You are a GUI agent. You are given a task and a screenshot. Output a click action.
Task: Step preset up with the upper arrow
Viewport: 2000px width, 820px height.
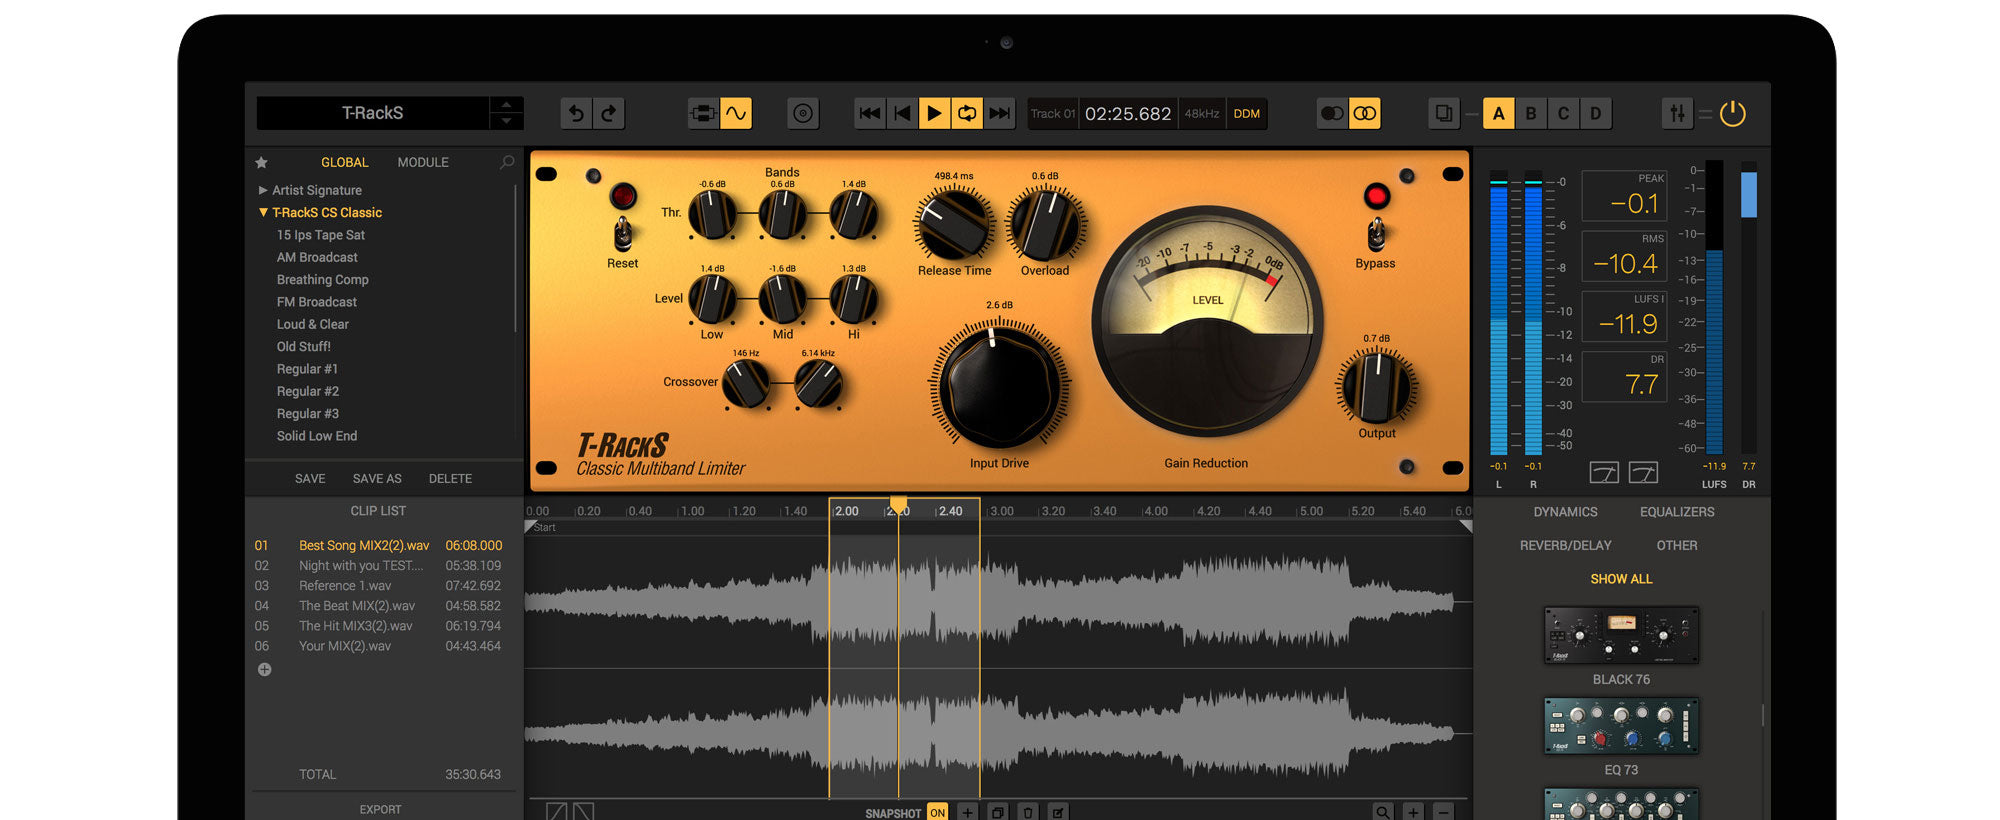click(x=506, y=104)
